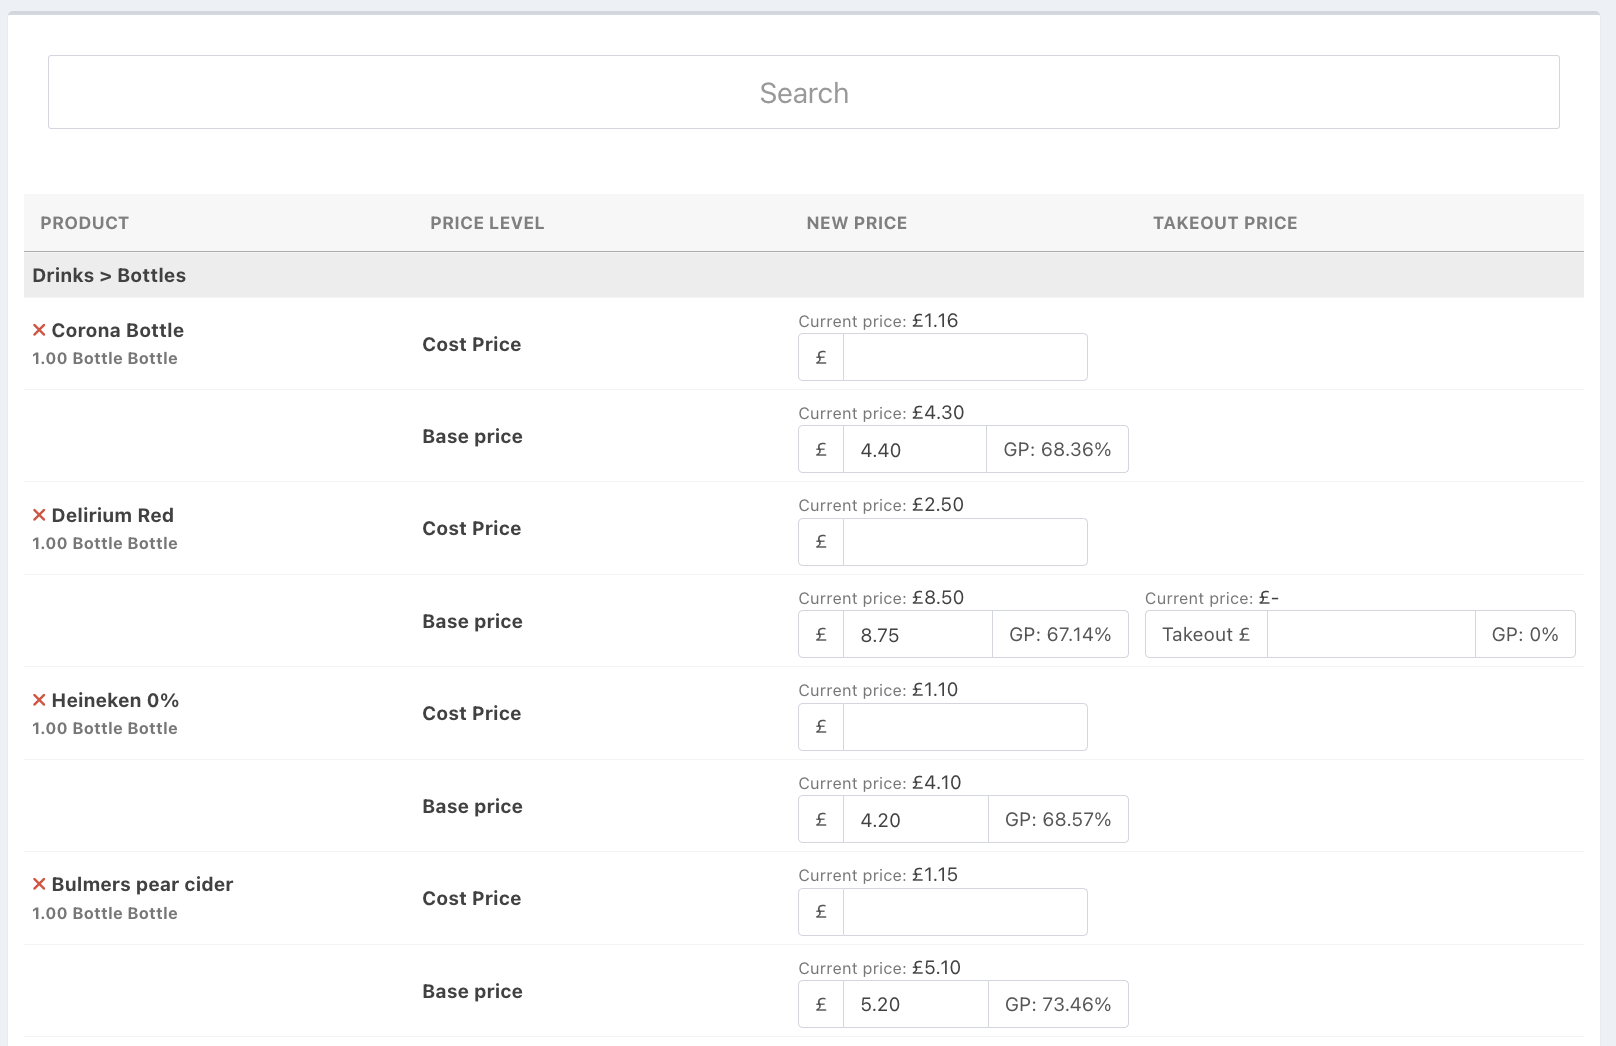Click GP: 67.14% for Delirium Red
The image size is (1616, 1046).
[1060, 634]
